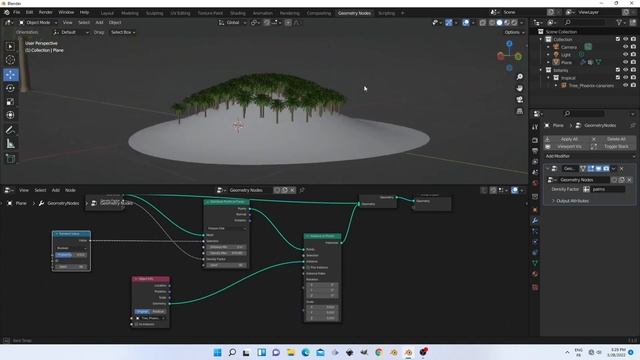Screen dimensions: 640x360
Task: Expand Tree_Phoenix canariensis outliner item
Action: point(556,86)
